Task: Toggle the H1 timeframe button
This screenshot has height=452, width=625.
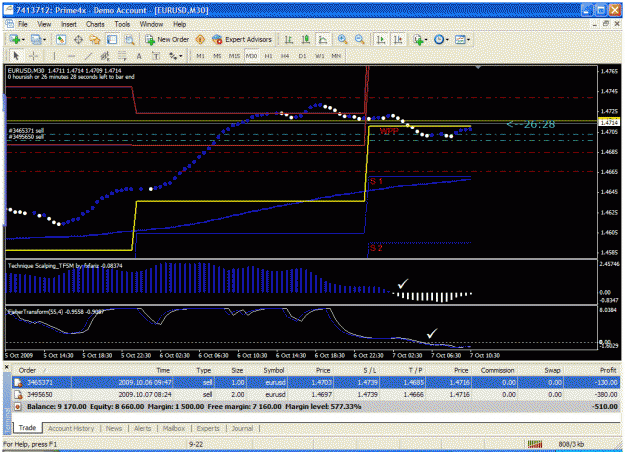Action: tap(269, 56)
